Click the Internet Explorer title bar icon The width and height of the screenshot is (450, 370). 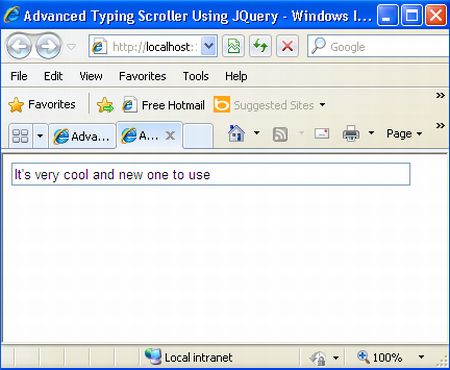pyautogui.click(x=12, y=15)
